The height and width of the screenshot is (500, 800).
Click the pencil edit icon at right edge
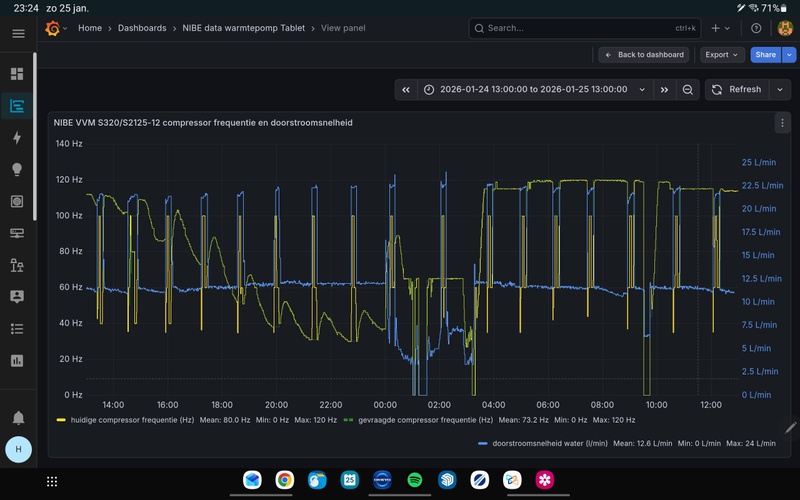tap(791, 428)
